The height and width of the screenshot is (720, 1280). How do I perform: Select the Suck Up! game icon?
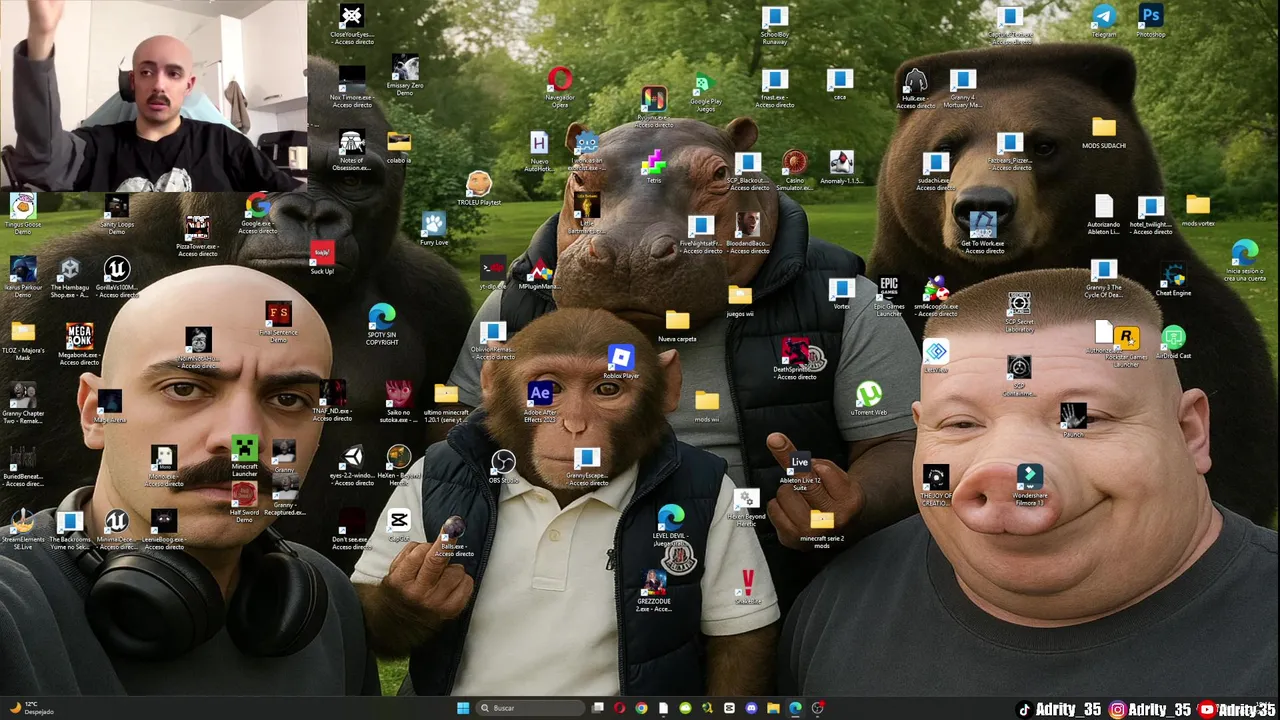click(x=322, y=258)
